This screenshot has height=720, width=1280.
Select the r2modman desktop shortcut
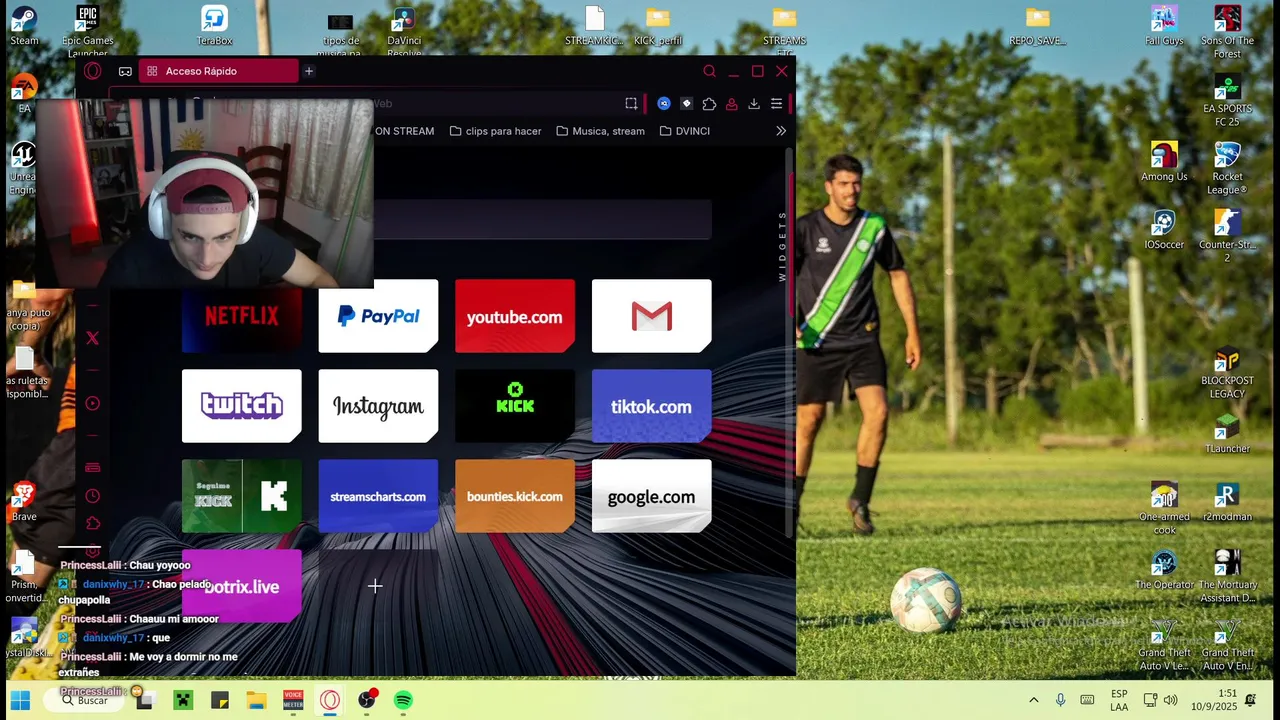1227,502
